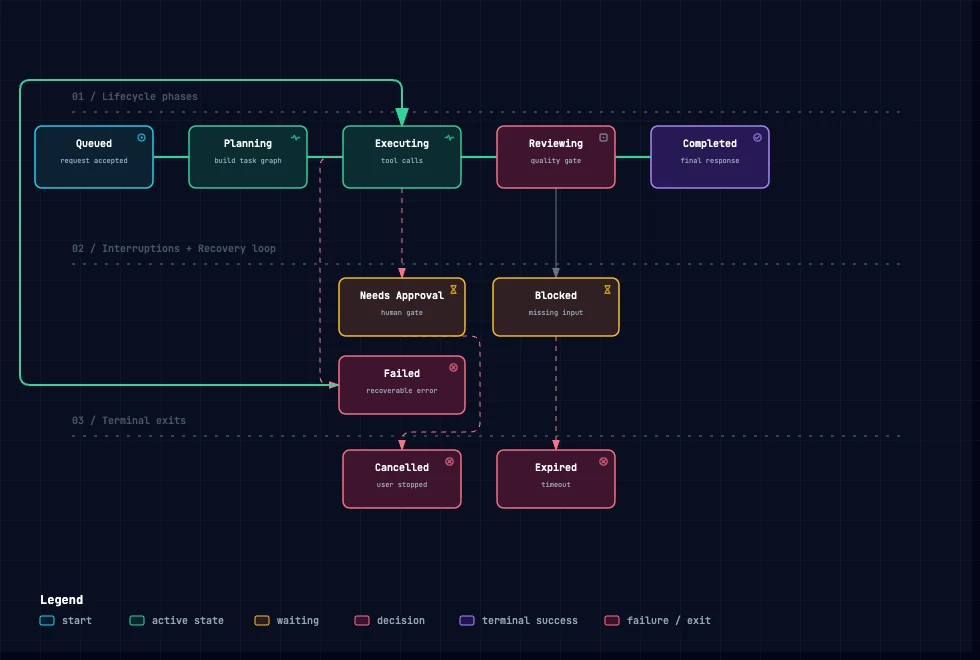
Task: Click the 'active state' legend swatch
Action: coord(137,621)
